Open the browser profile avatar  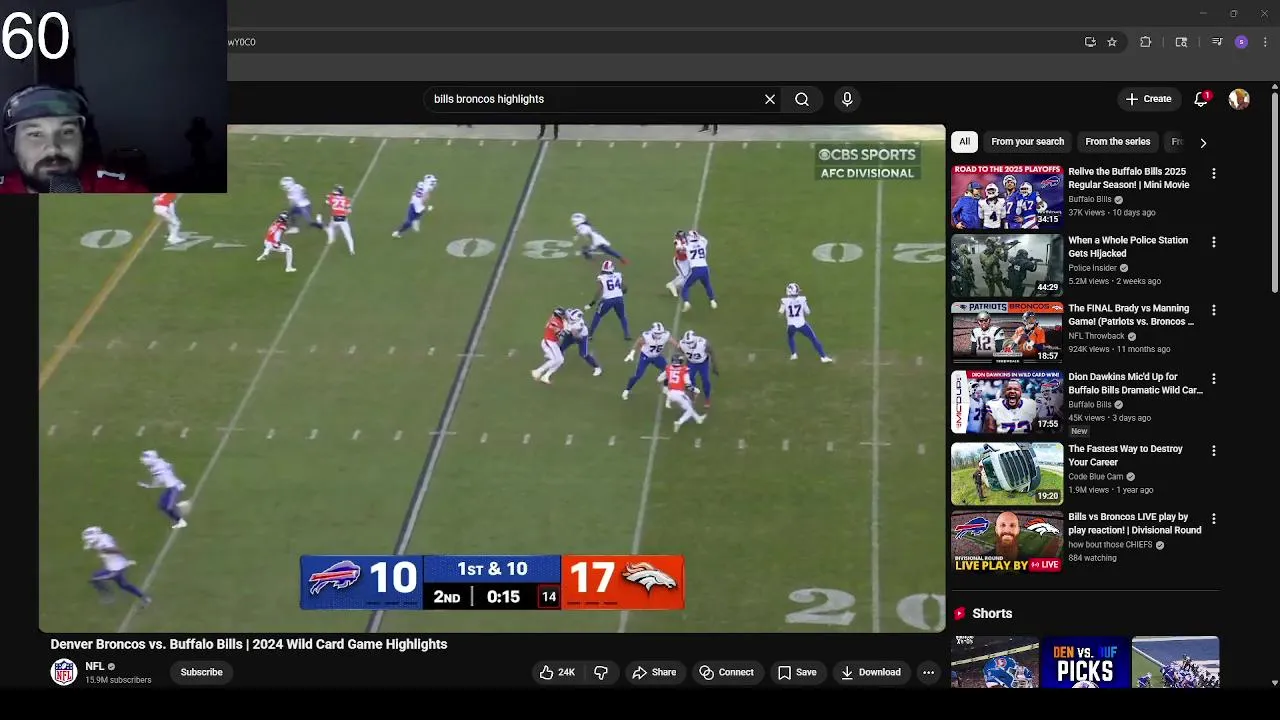[1241, 42]
